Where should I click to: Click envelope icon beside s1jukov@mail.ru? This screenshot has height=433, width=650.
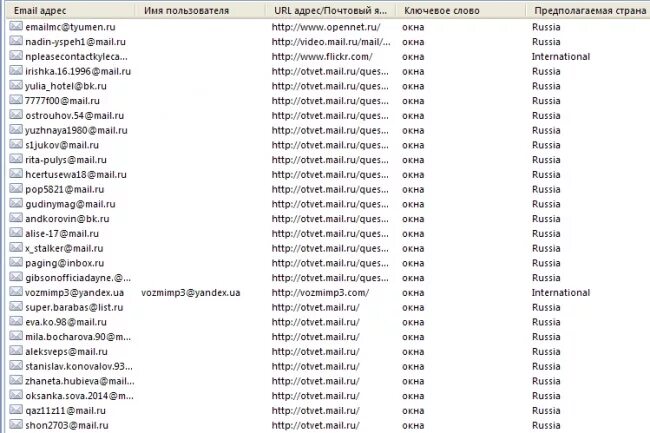(16, 145)
